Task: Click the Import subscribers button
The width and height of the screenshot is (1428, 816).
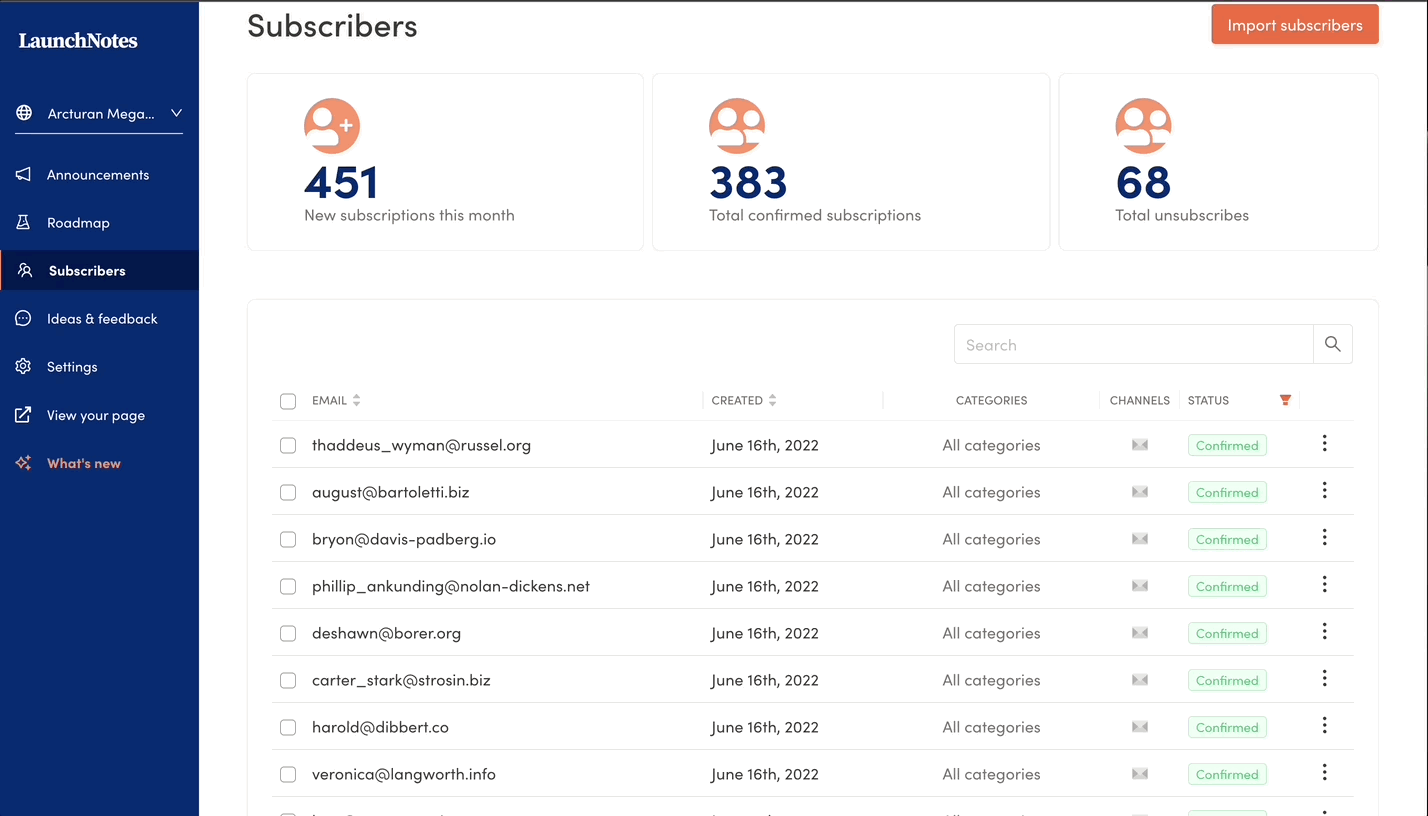Action: point(1295,25)
